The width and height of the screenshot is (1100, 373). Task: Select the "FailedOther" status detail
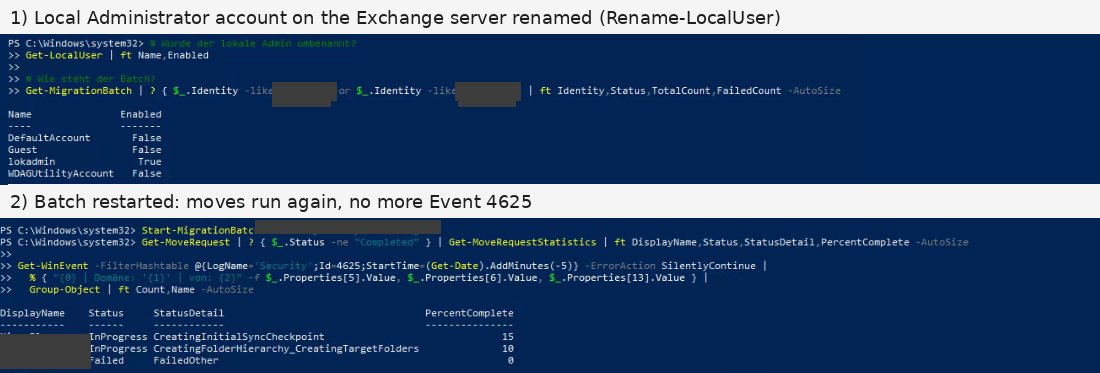pyautogui.click(x=186, y=361)
